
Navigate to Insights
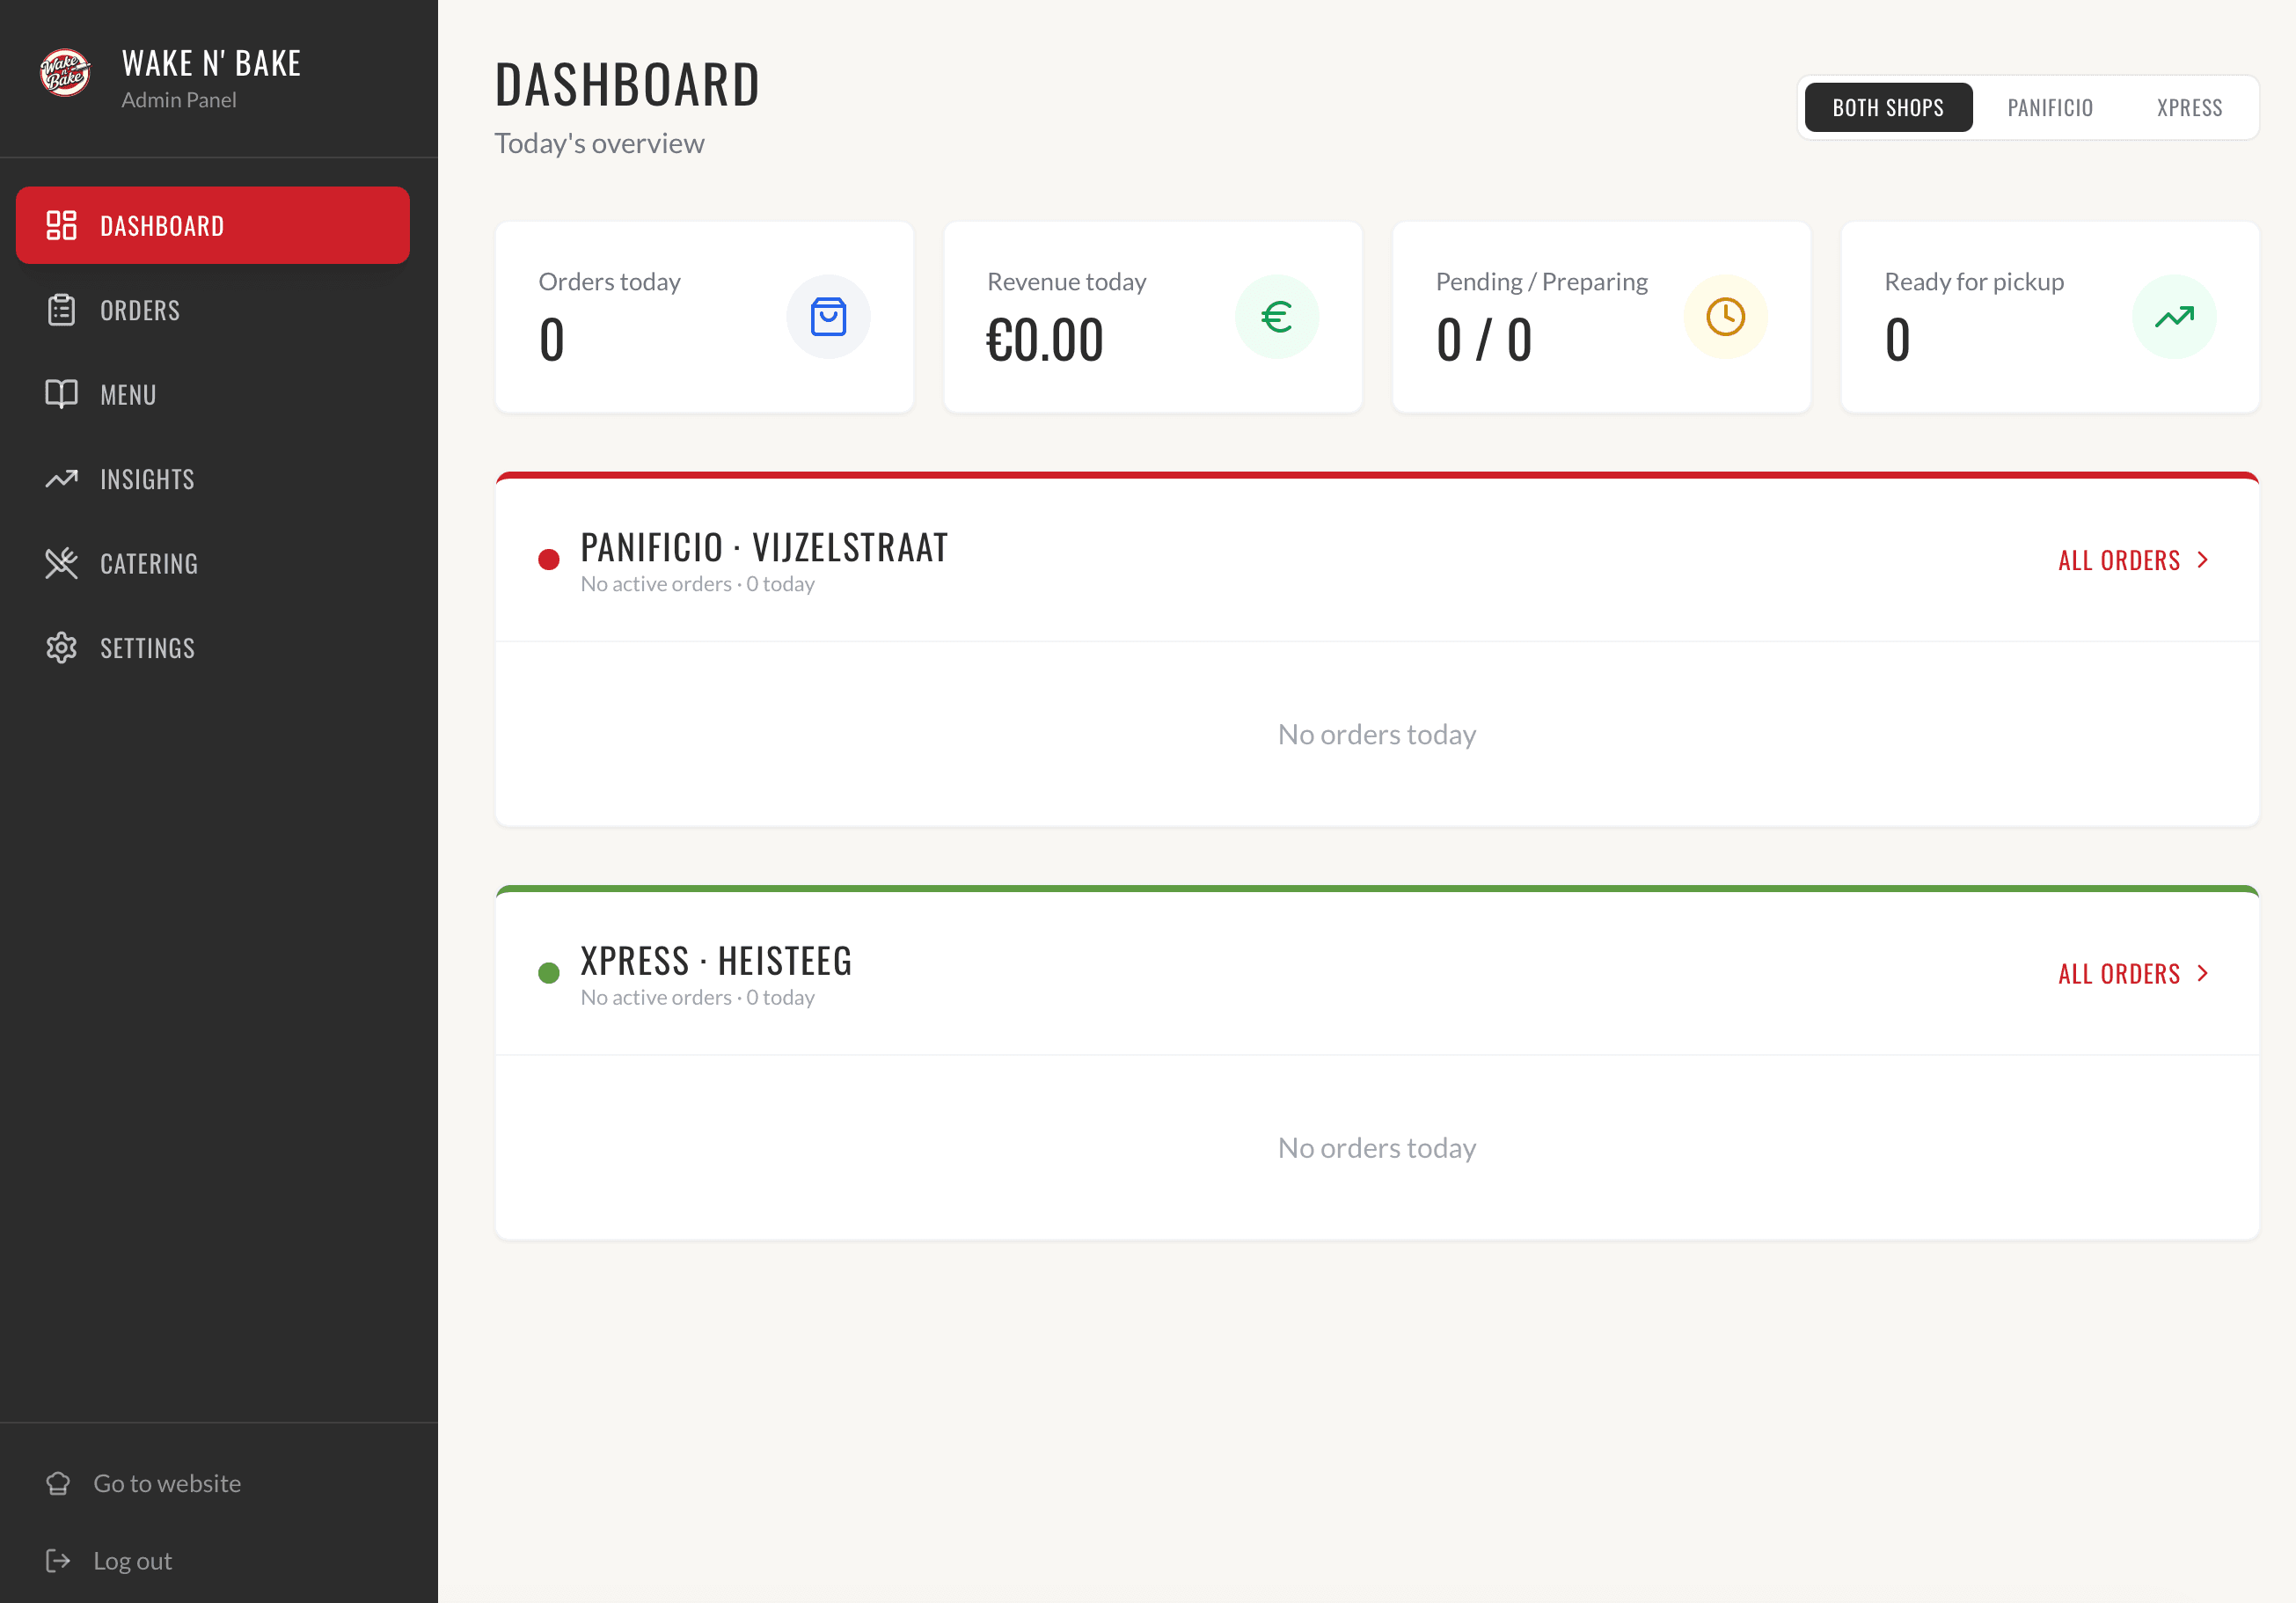[213, 479]
